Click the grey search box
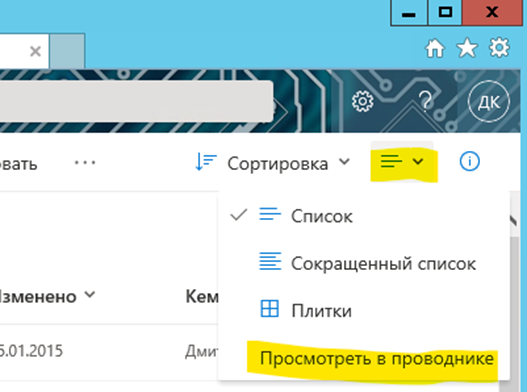The image size is (527, 392). (136, 101)
